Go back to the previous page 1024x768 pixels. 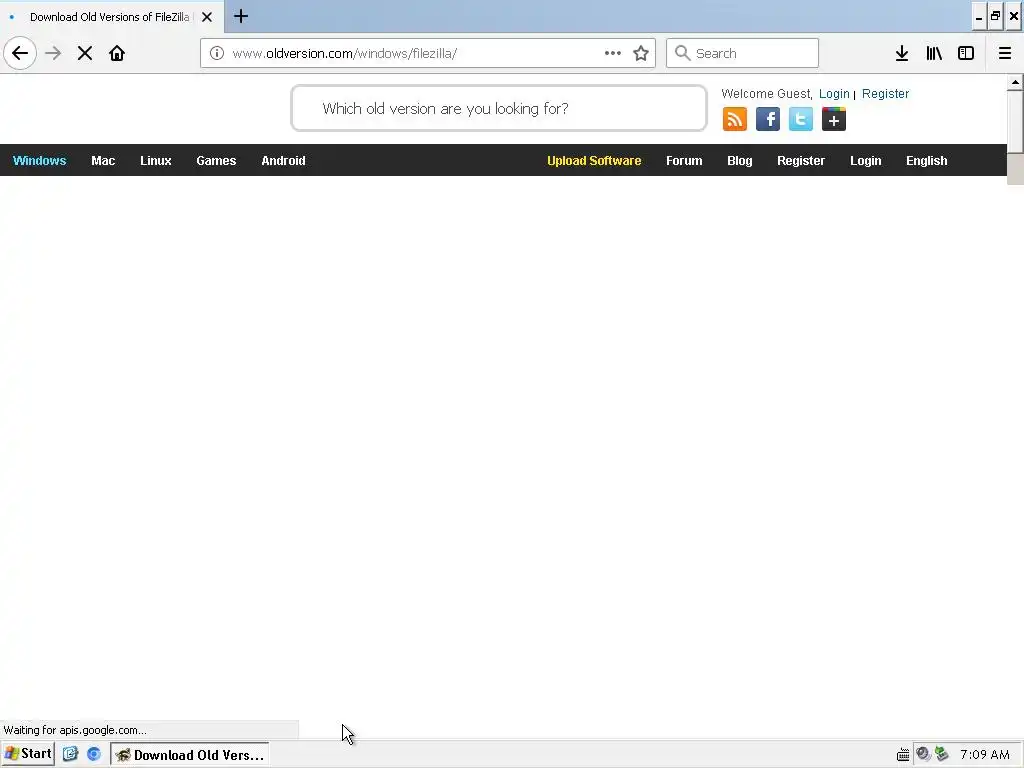click(20, 53)
